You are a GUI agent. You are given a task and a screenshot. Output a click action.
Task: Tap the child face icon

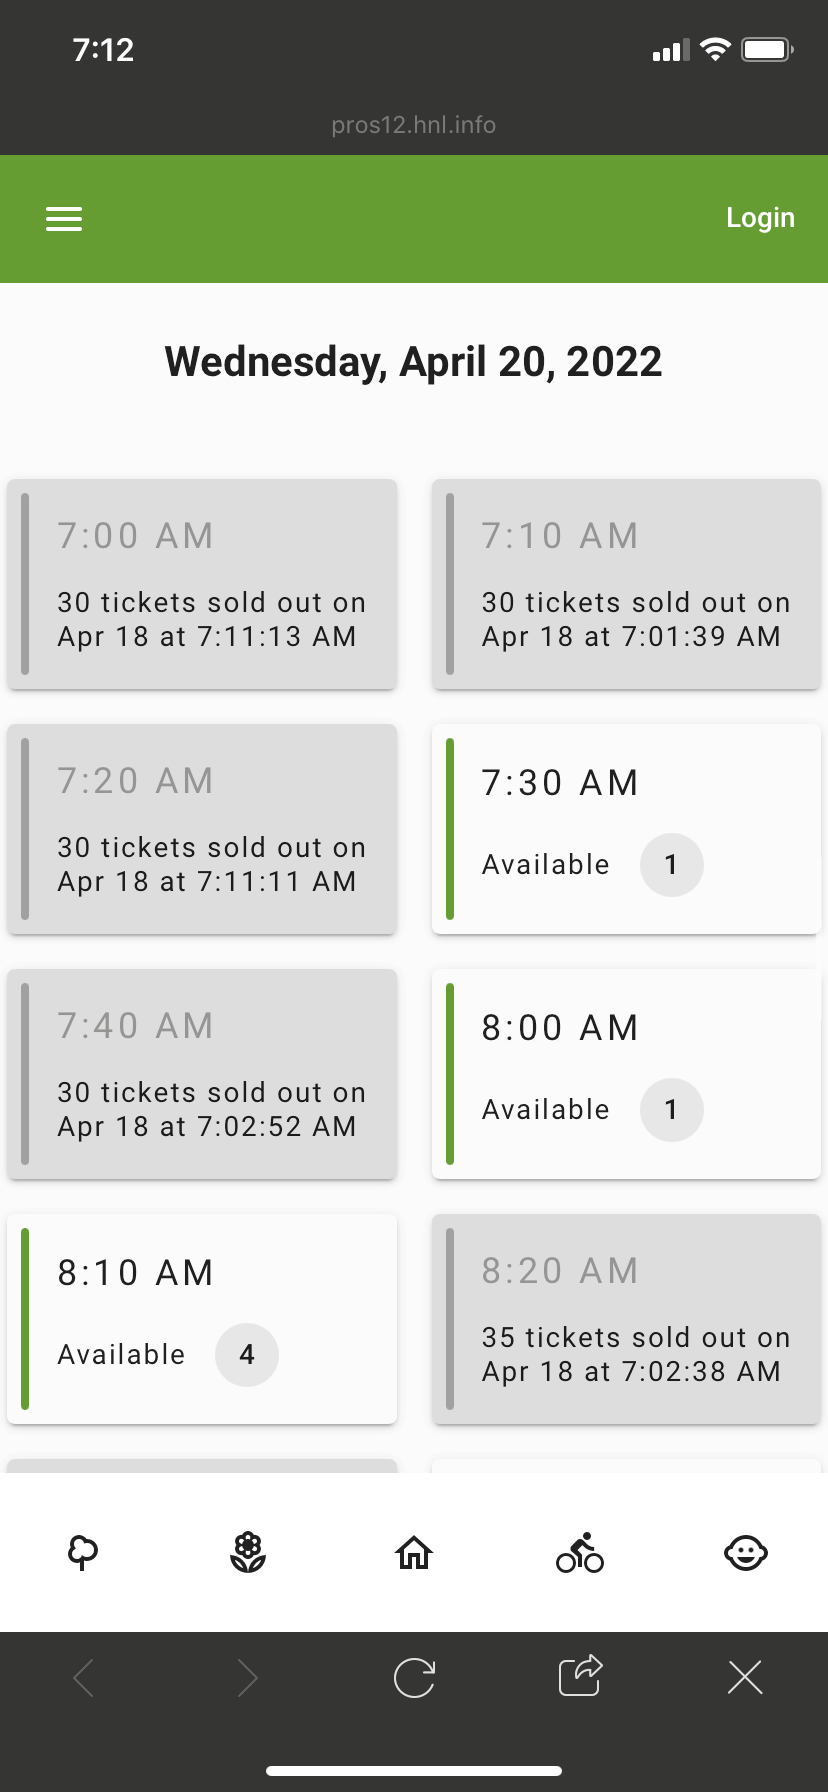click(745, 1553)
